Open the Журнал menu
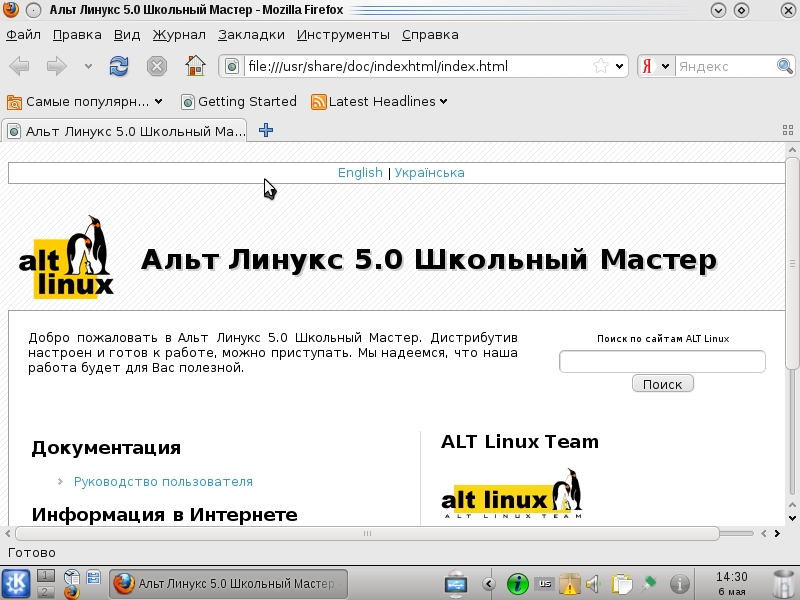 click(x=179, y=35)
